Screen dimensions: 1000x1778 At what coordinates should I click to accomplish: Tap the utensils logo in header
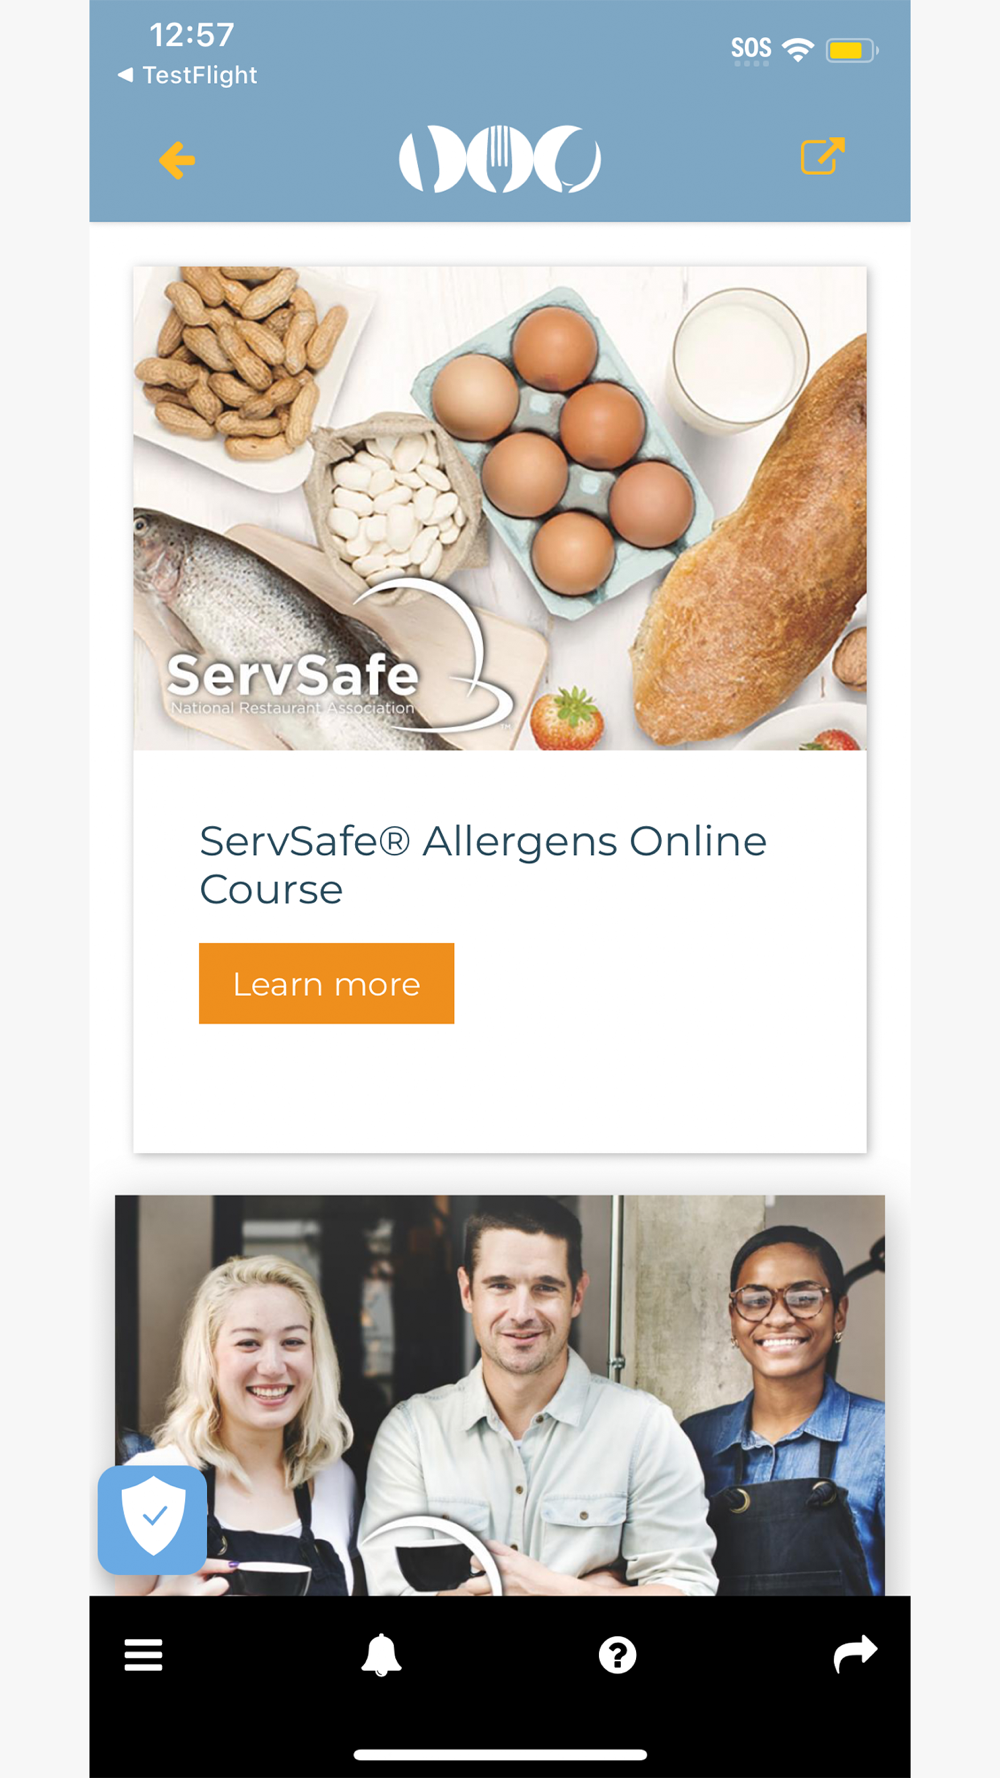500,158
